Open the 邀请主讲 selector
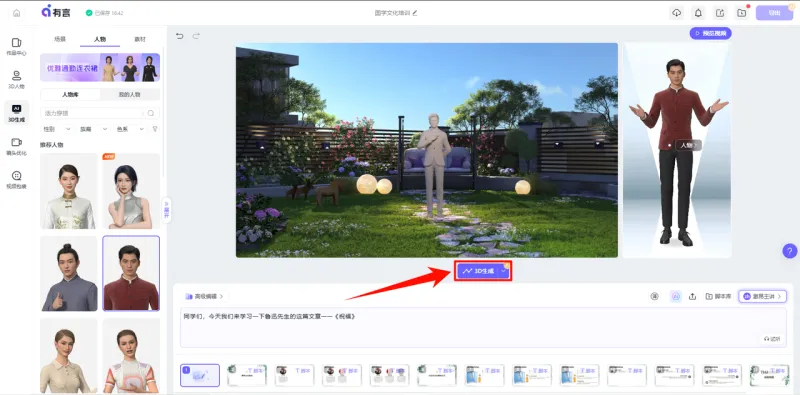 click(x=762, y=296)
